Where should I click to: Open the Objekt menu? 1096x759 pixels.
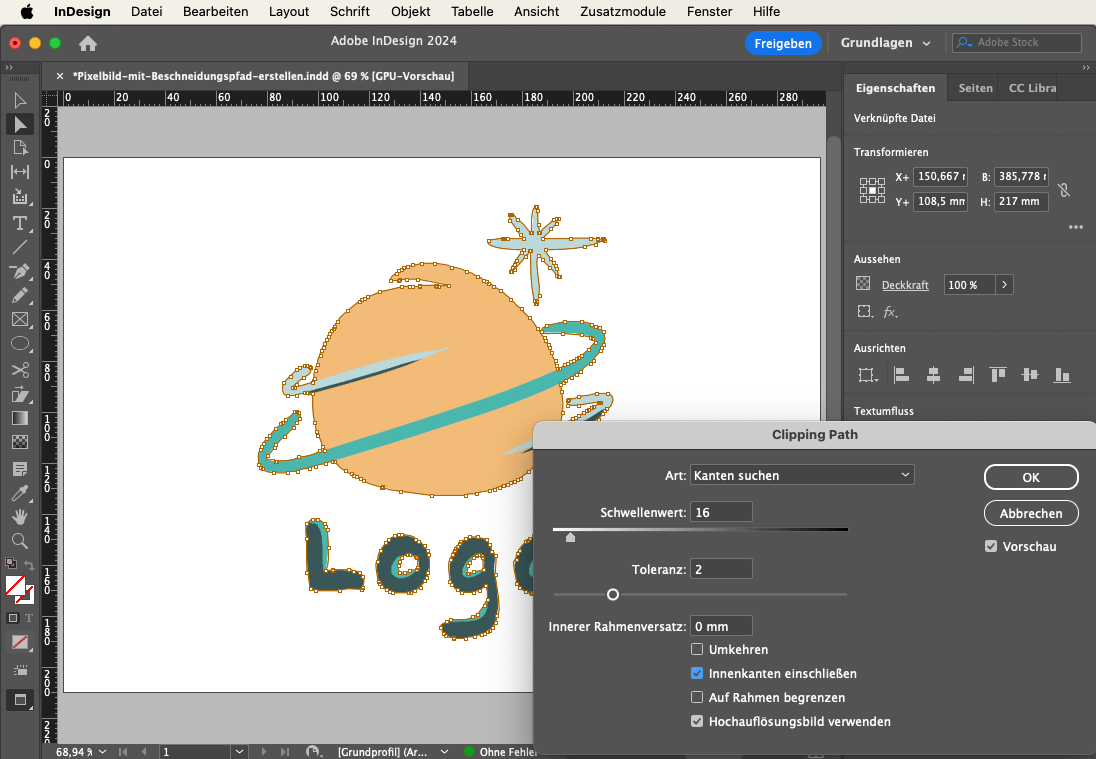[x=410, y=12]
